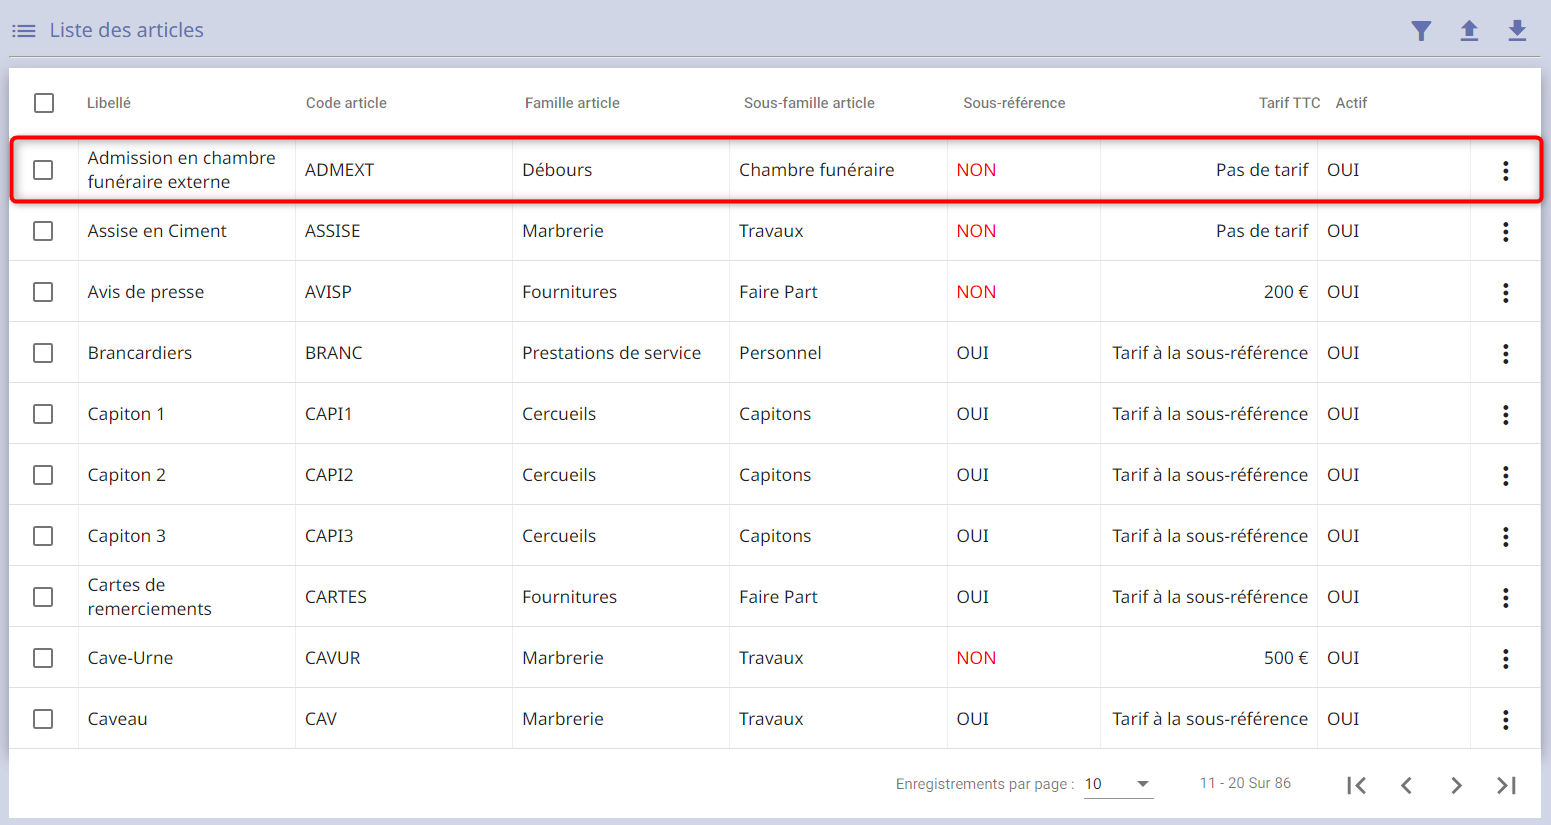
Task: Go to previous page of records
Action: tap(1406, 785)
